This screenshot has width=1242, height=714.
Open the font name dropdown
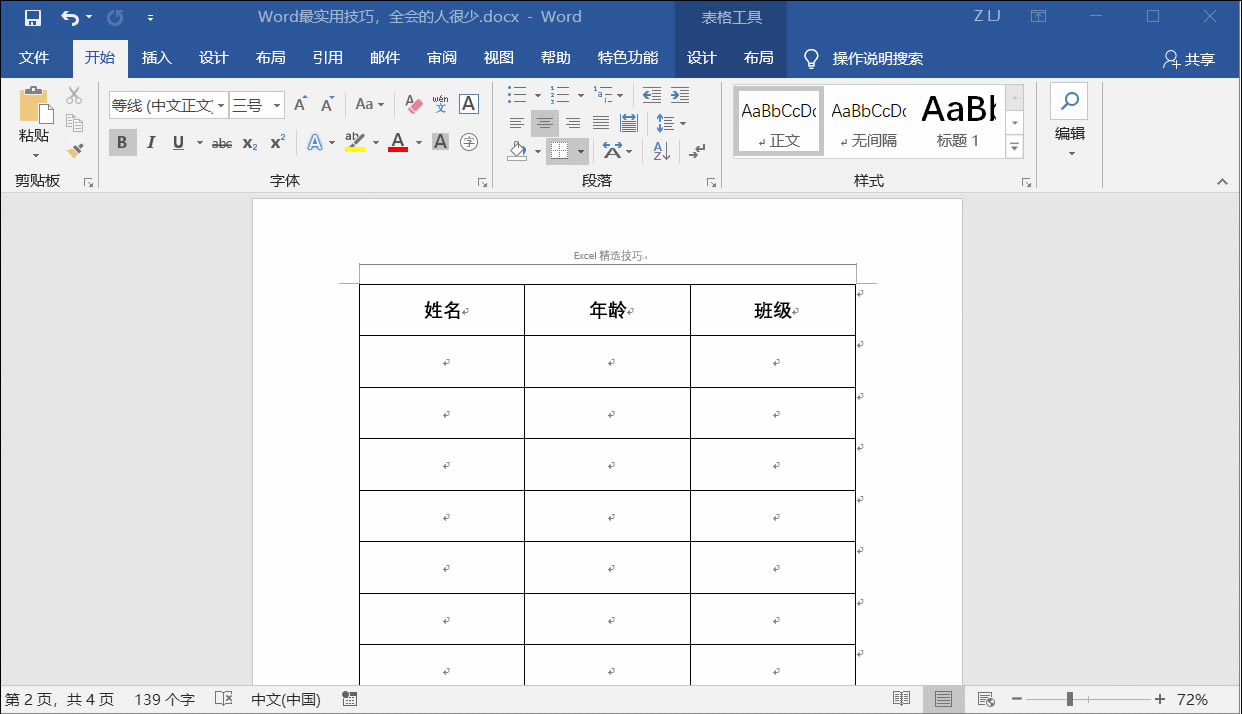[221, 105]
